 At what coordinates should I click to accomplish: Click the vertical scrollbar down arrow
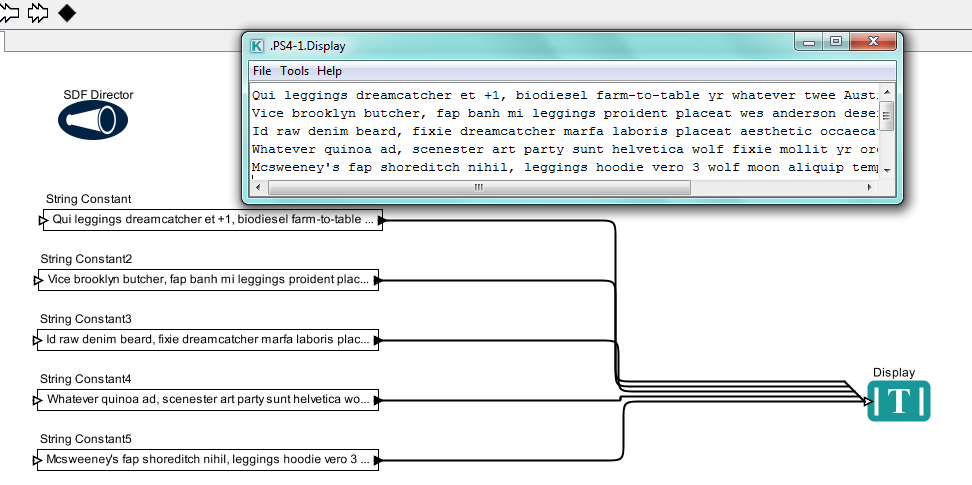tap(886, 172)
